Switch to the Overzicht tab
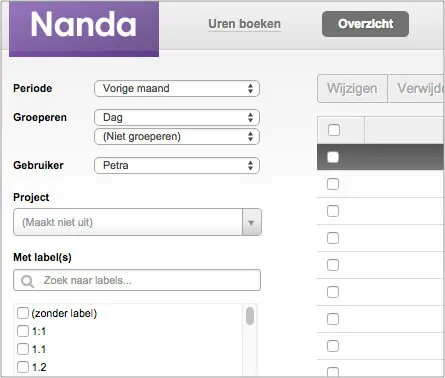 [365, 24]
